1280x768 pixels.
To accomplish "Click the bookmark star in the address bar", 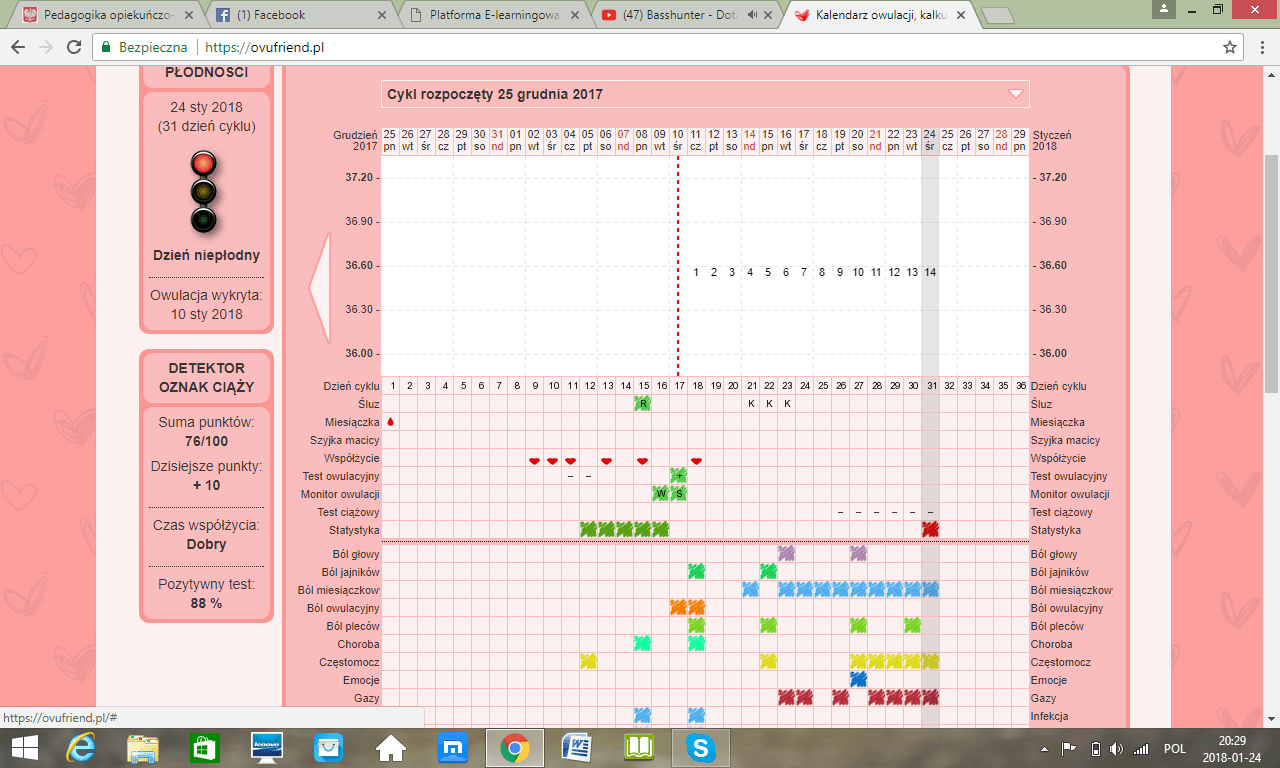I will coord(1230,47).
